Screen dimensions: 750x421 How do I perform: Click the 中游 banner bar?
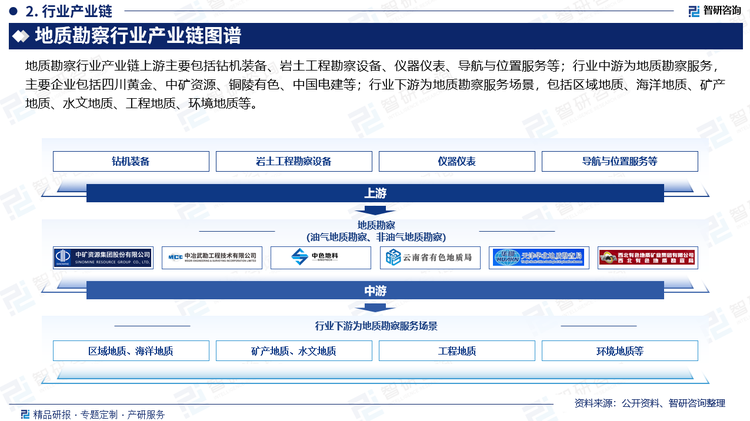pyautogui.click(x=375, y=290)
